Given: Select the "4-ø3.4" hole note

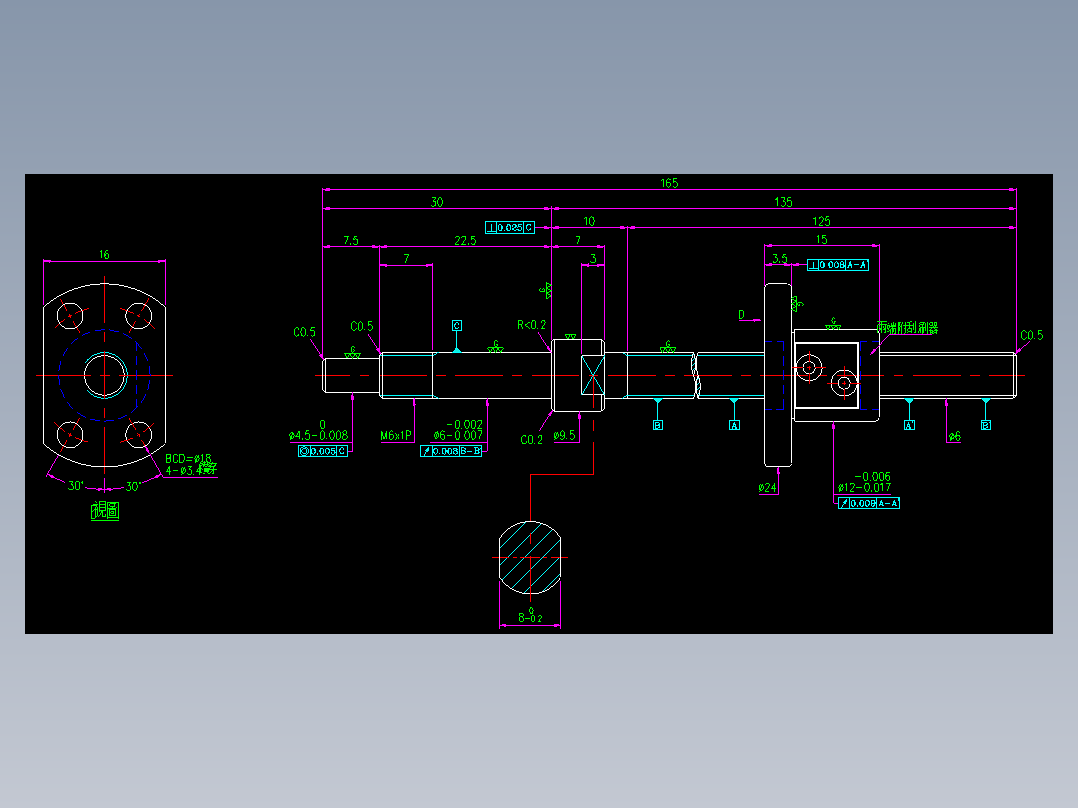Looking at the screenshot, I should click(x=191, y=470).
